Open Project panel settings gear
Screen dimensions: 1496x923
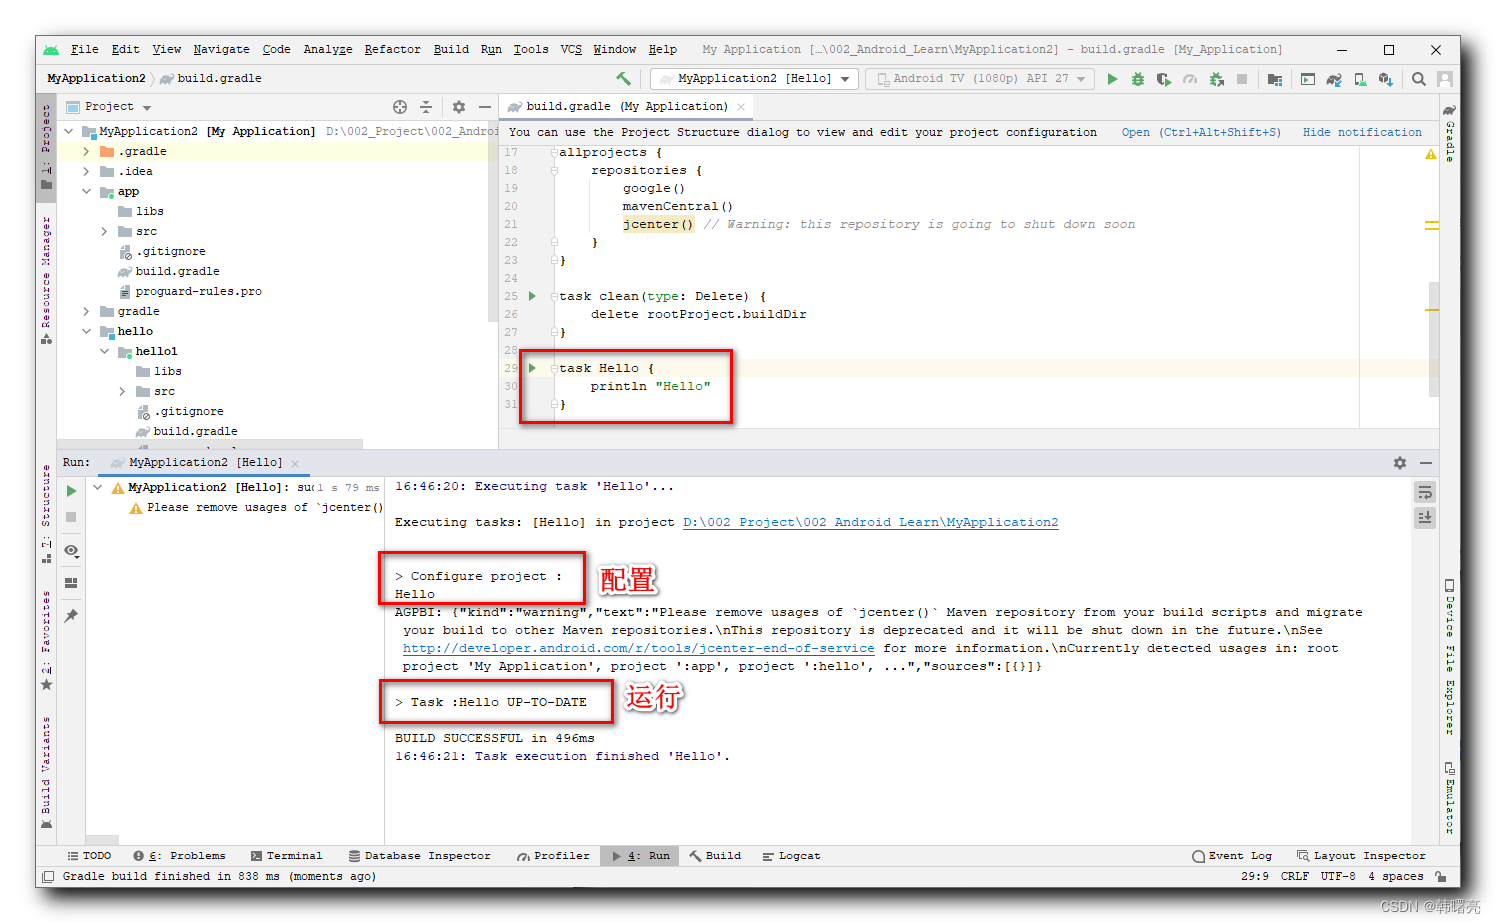[459, 107]
